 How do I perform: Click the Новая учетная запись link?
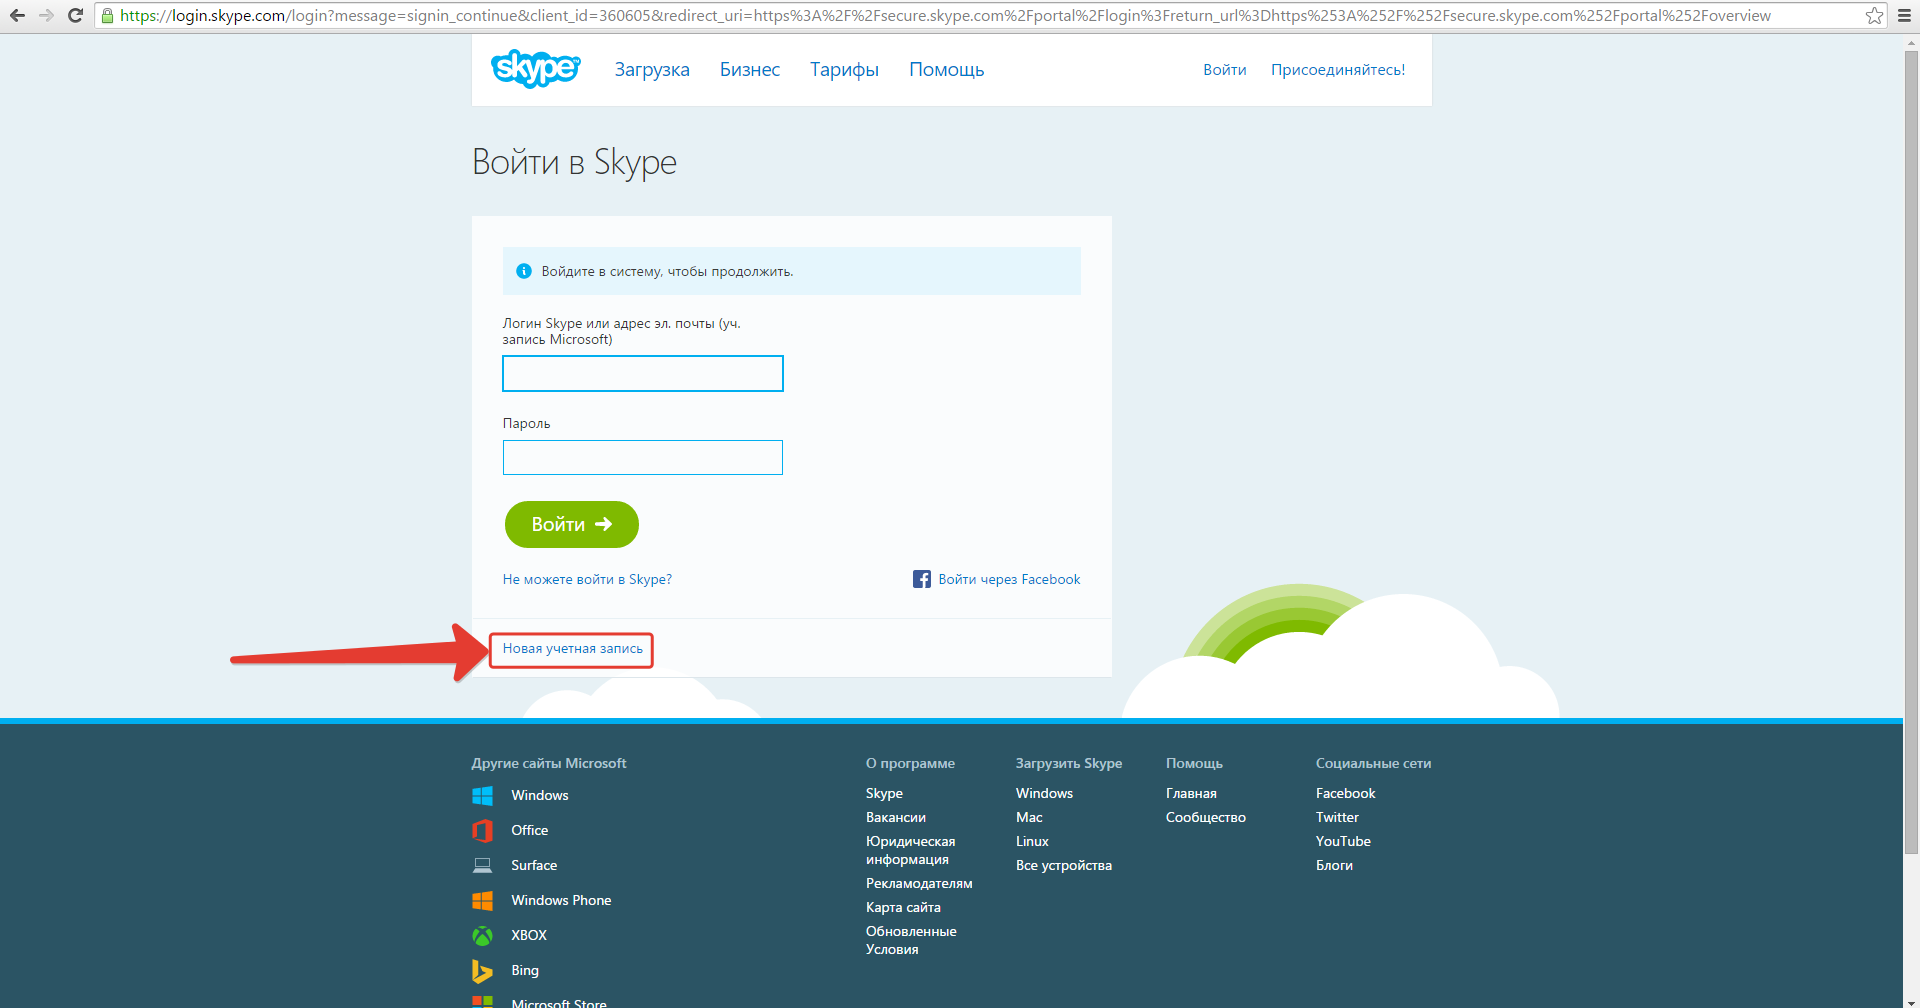(573, 648)
